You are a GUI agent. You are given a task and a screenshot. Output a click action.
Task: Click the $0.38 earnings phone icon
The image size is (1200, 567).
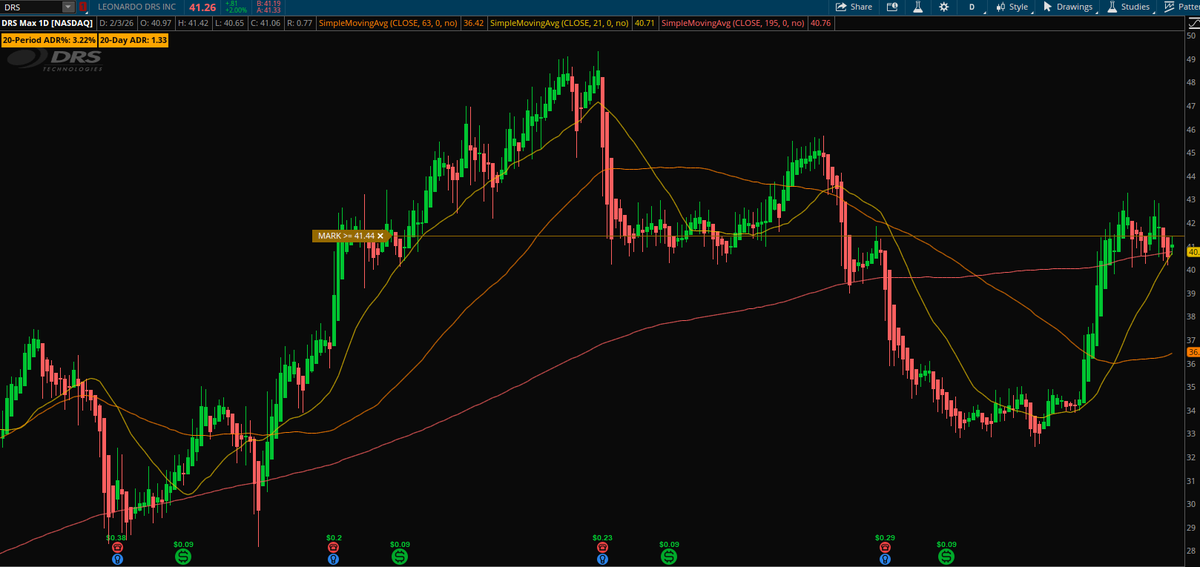coord(116,548)
